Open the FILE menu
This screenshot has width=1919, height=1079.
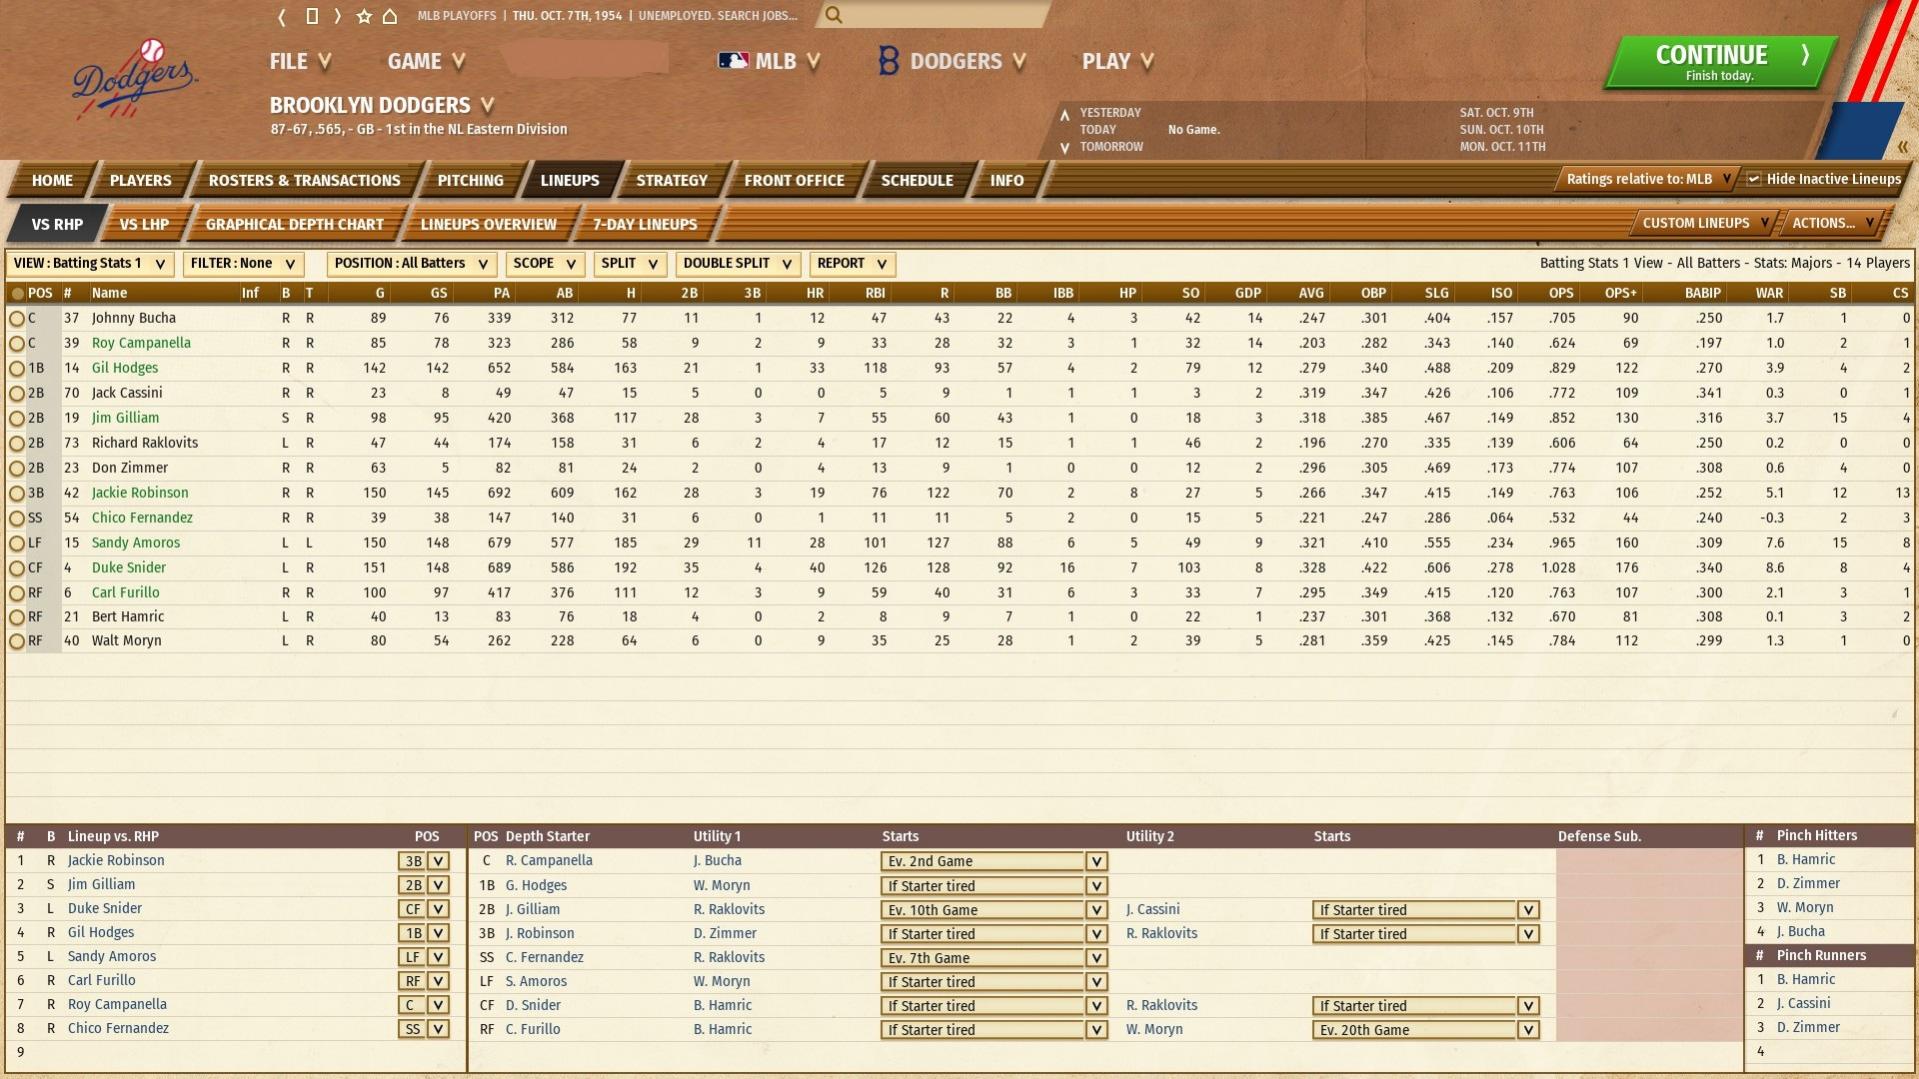[299, 61]
